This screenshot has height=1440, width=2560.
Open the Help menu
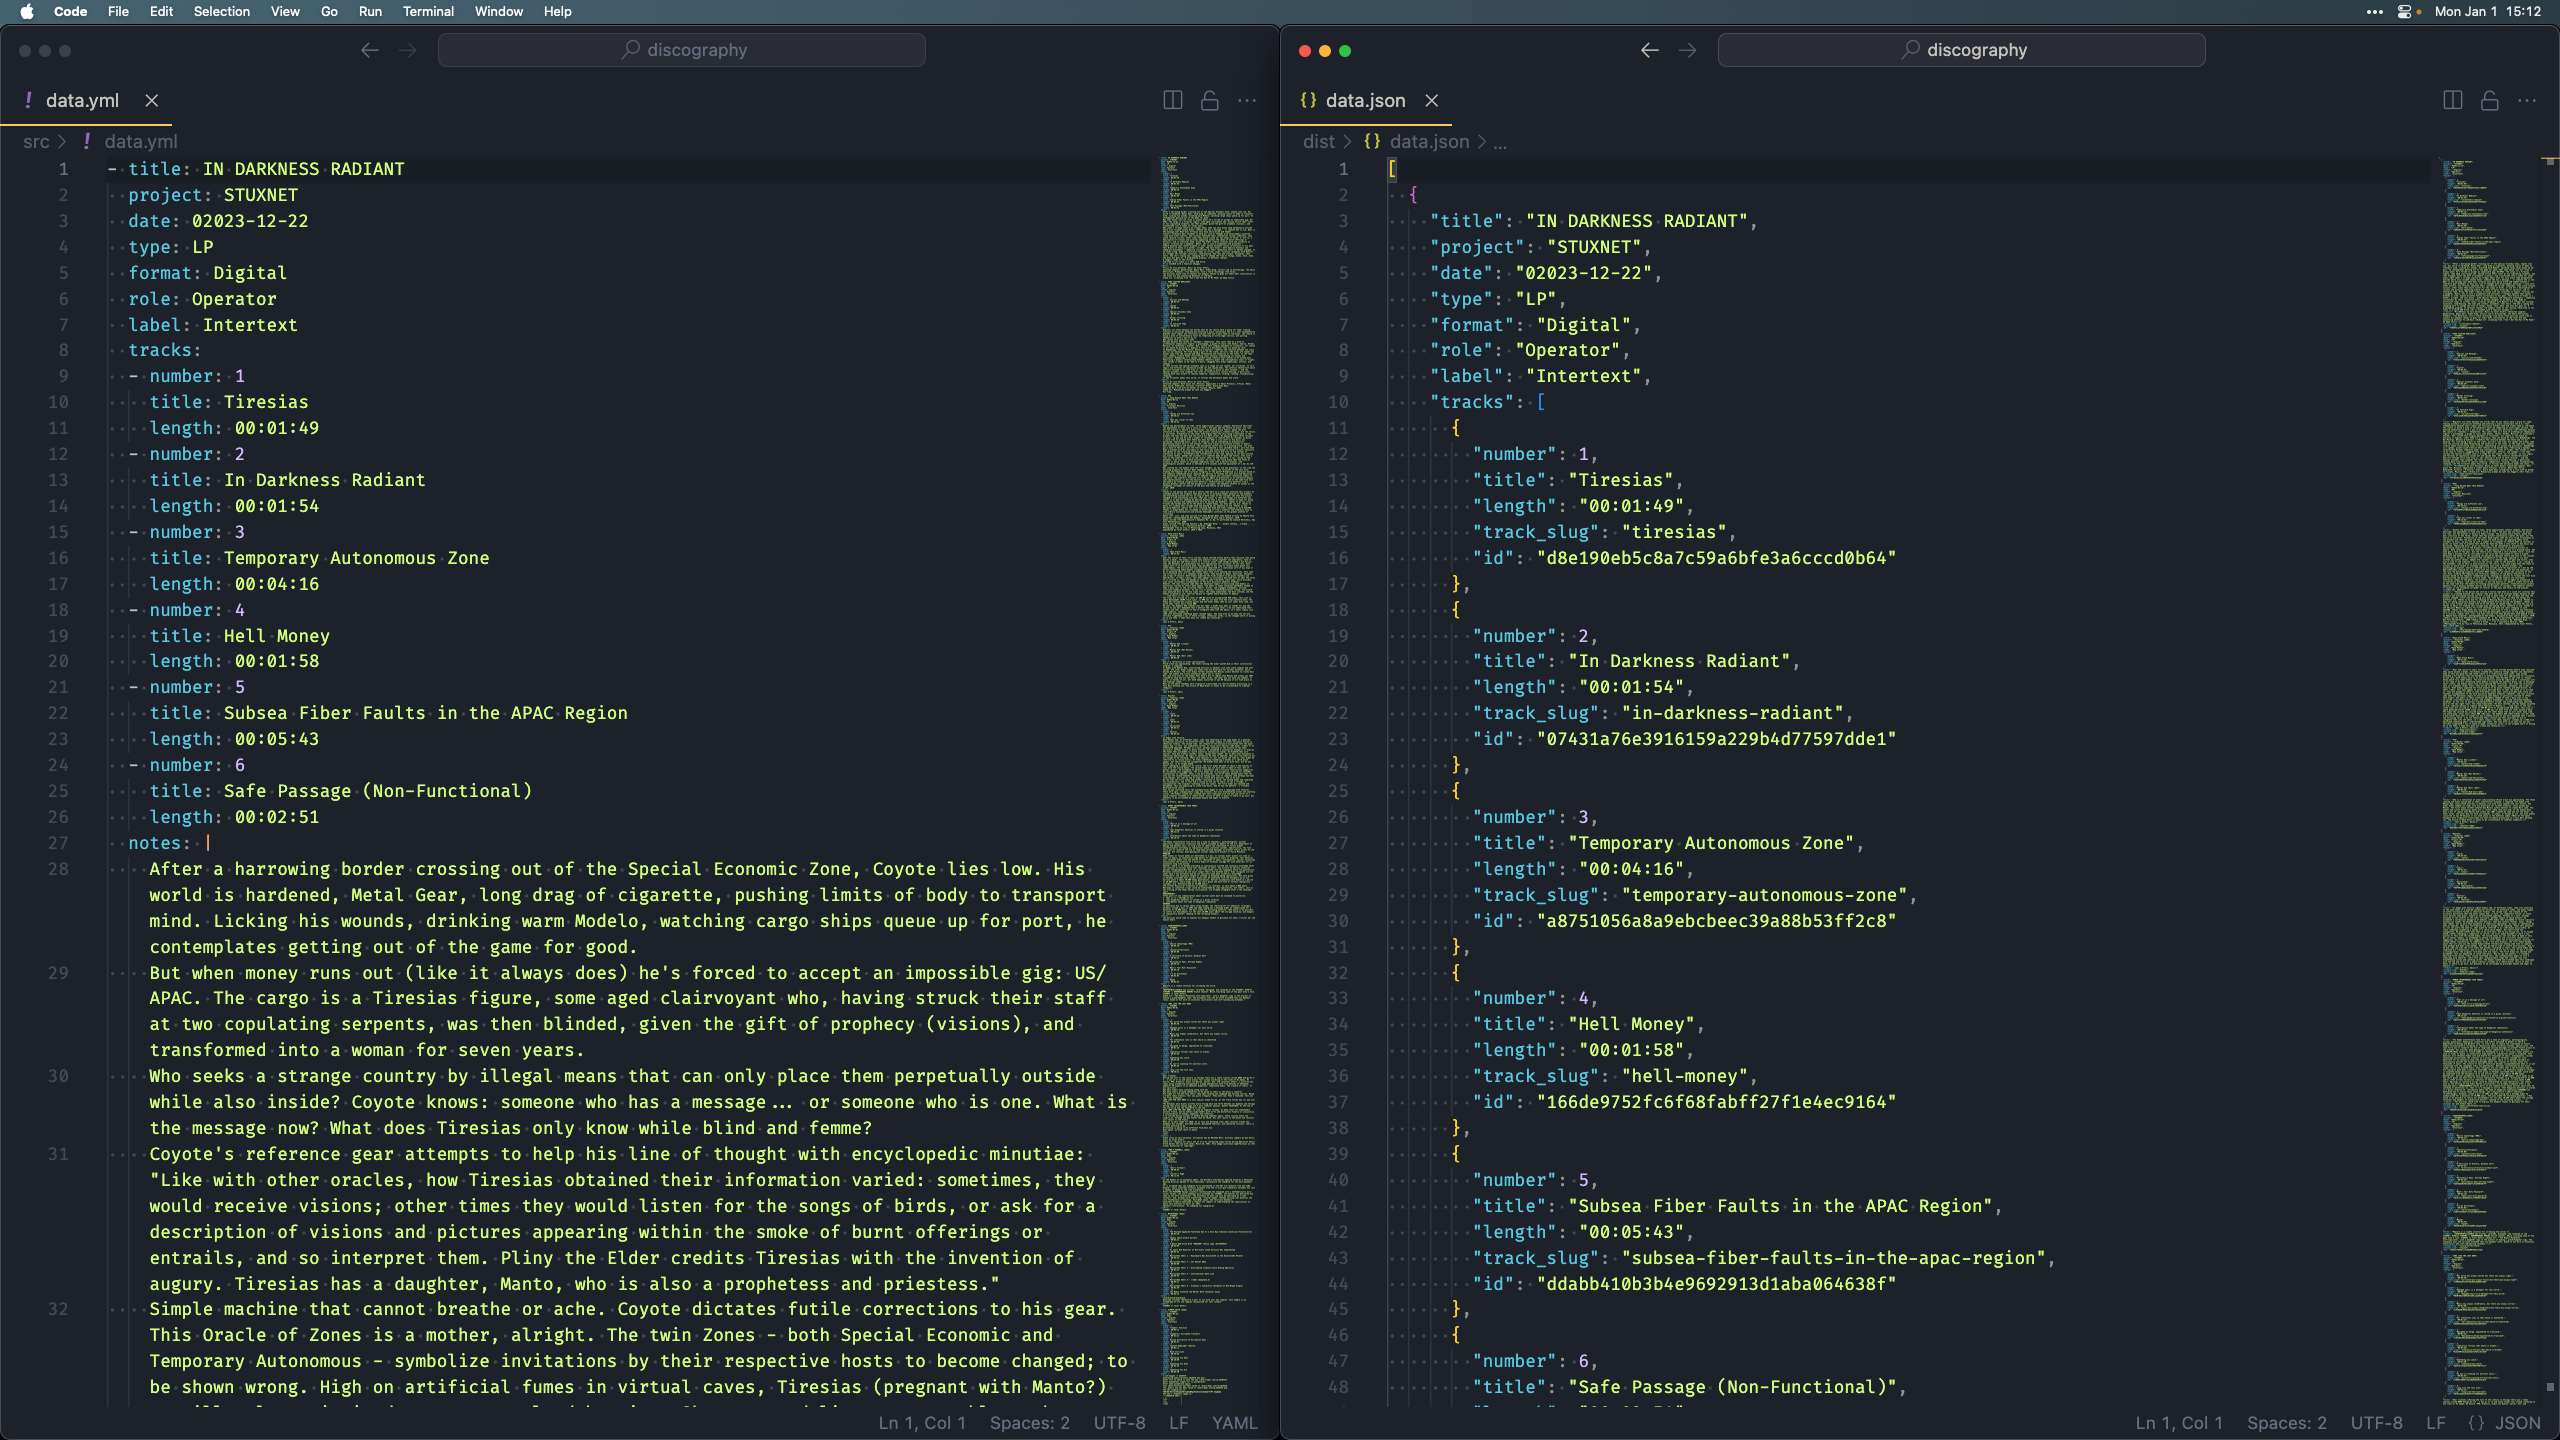[557, 11]
